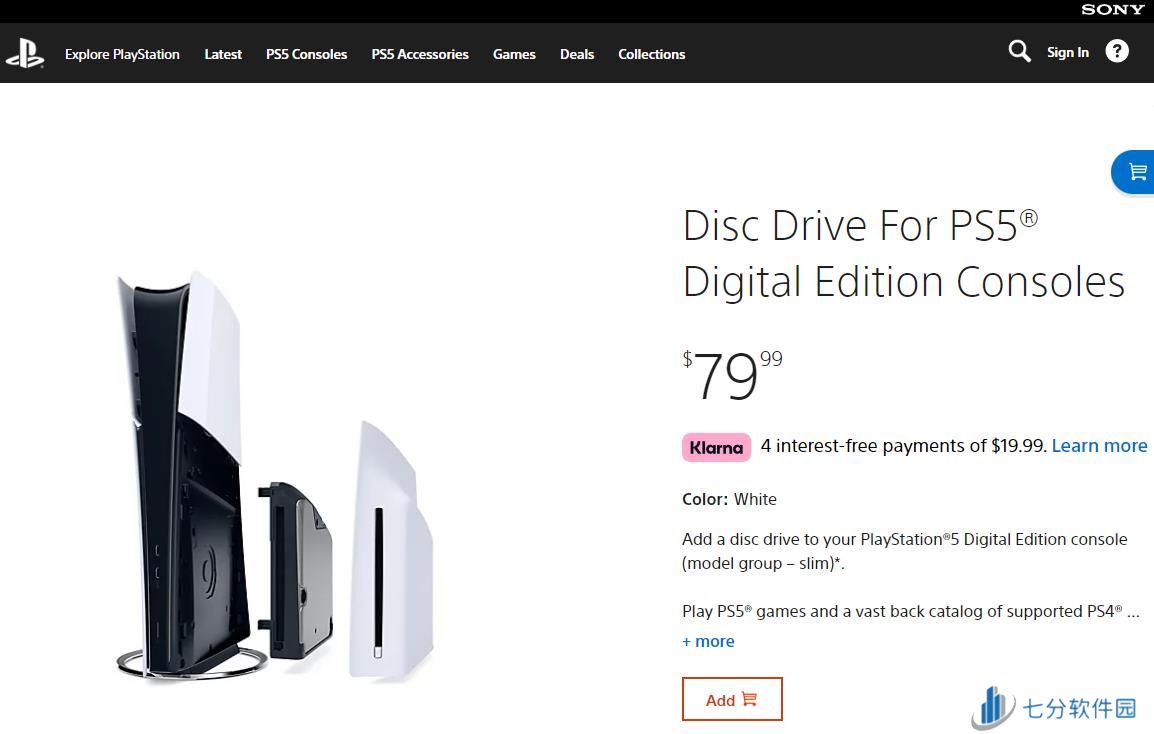Click the Sony logo
The height and width of the screenshot is (734, 1154).
1112,10
